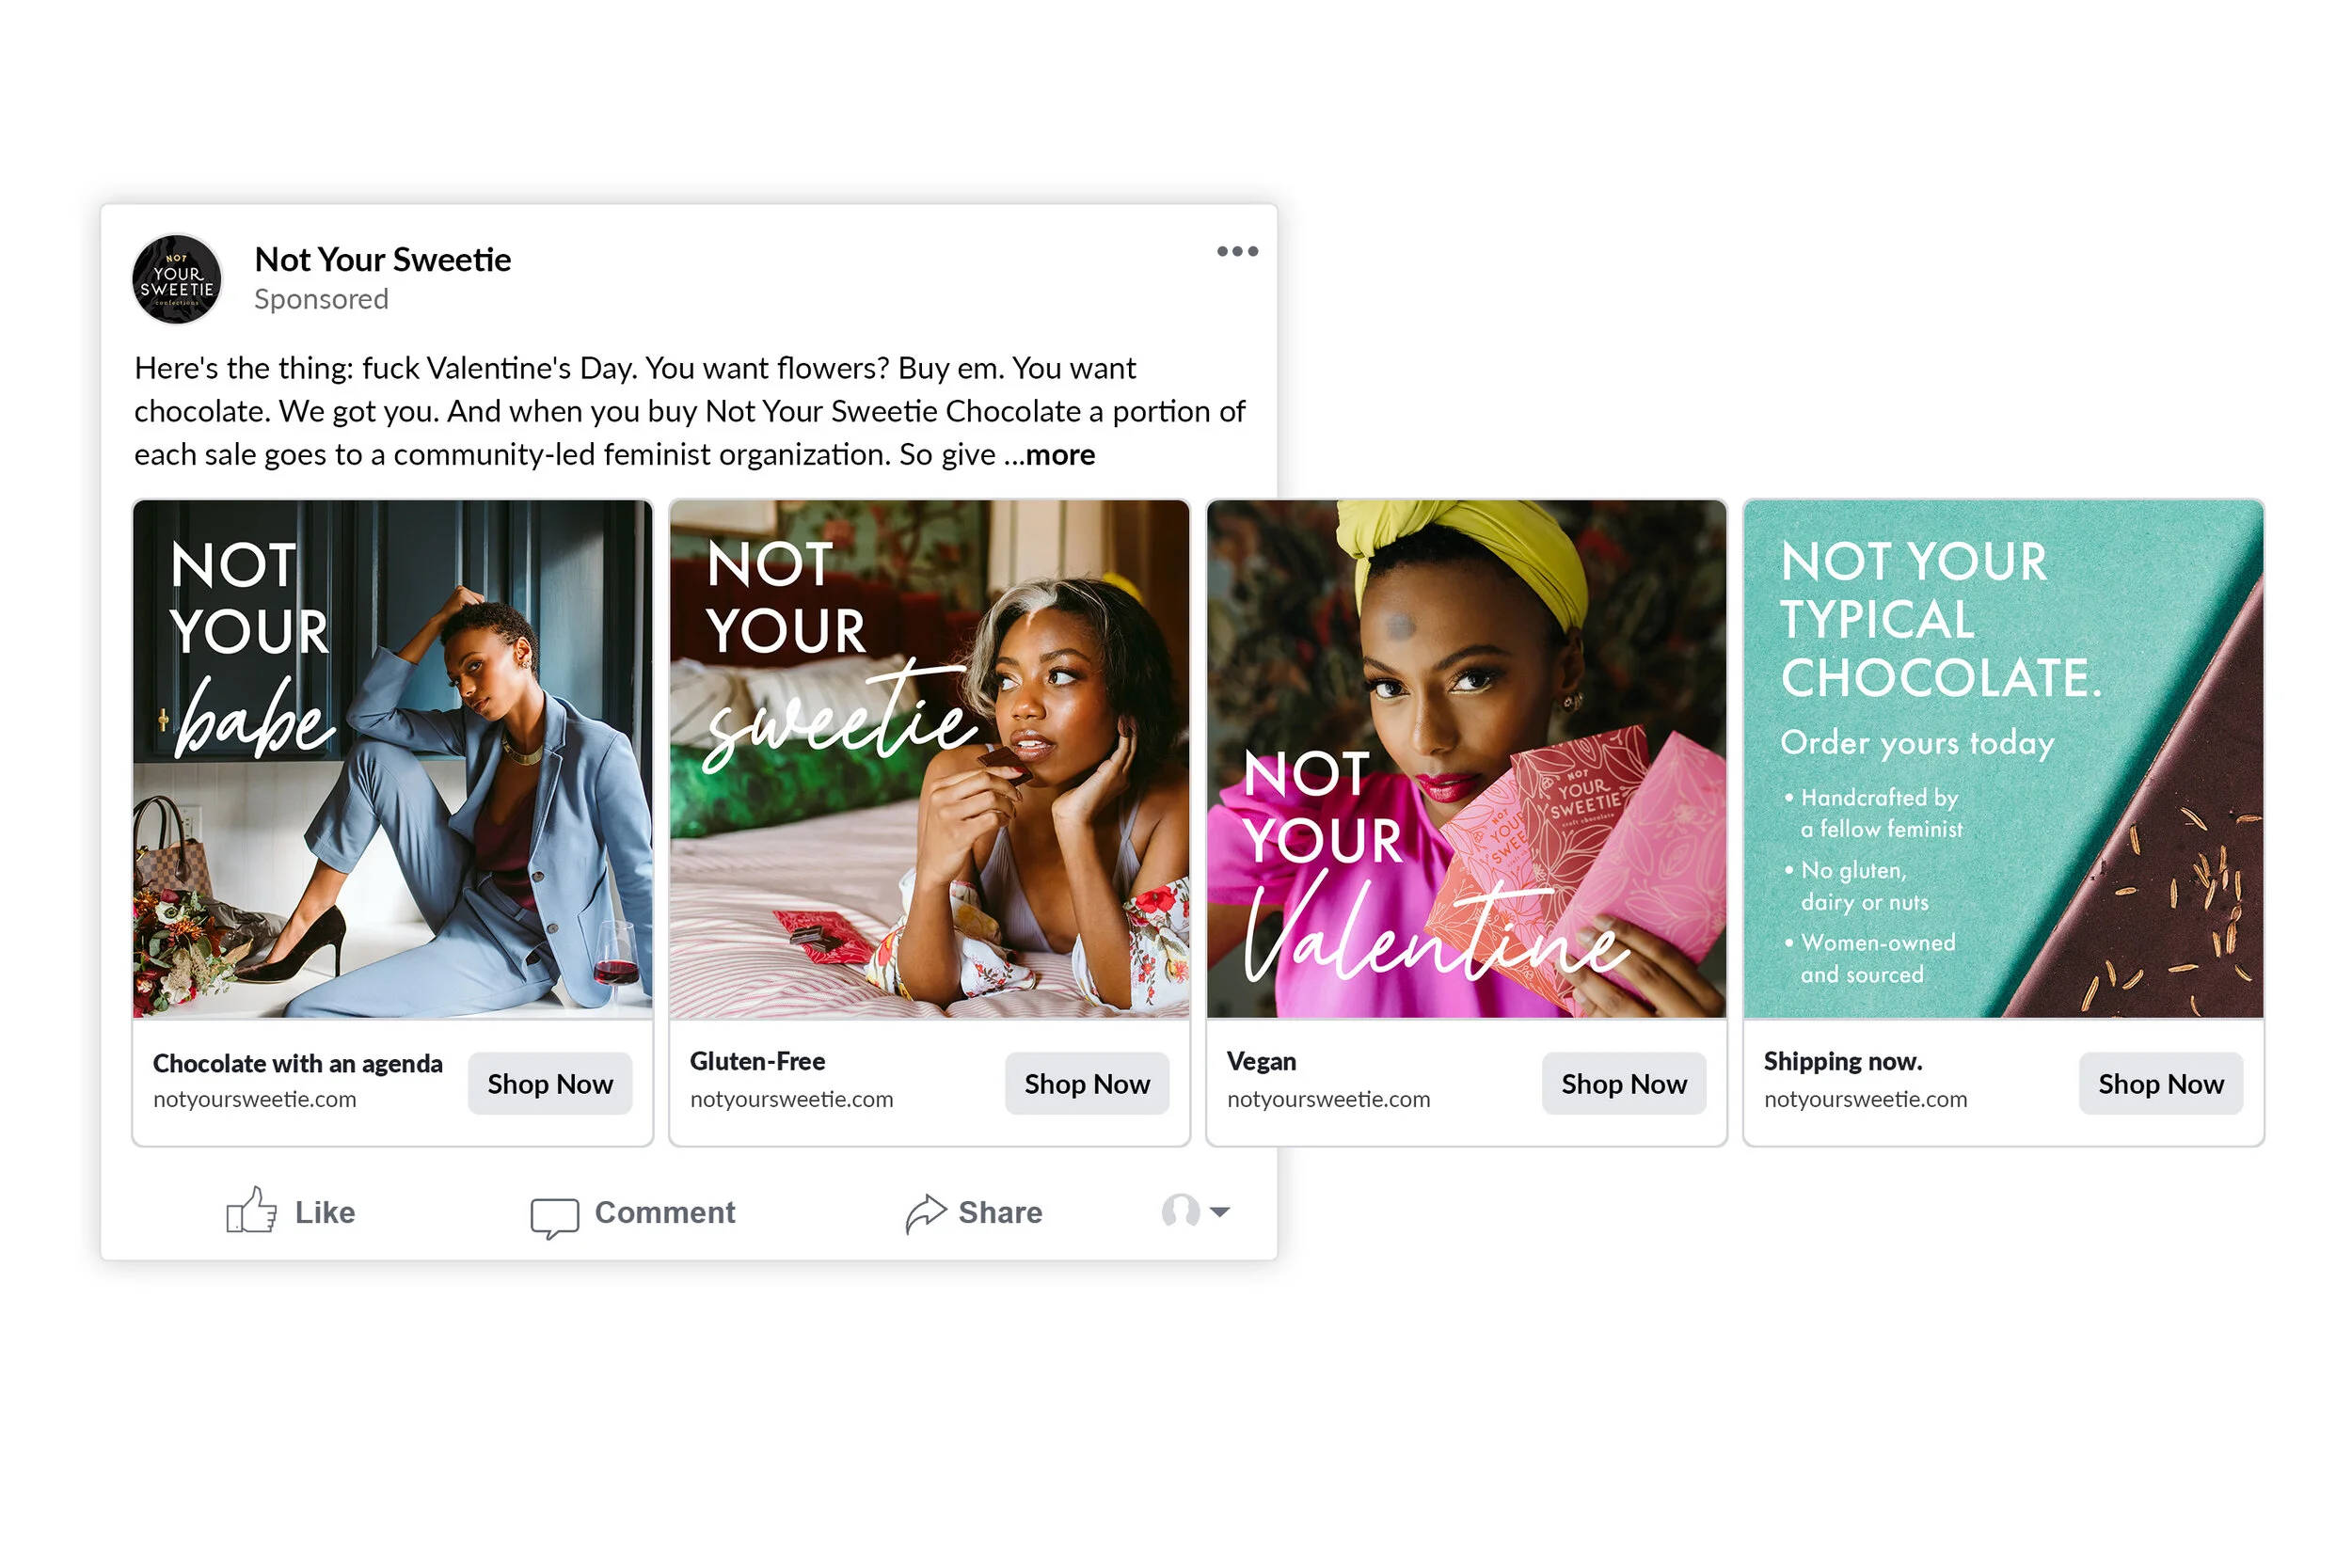Viewport: 2352px width, 1568px height.
Task: Click the speech bubble Comment icon
Action: [554, 1217]
